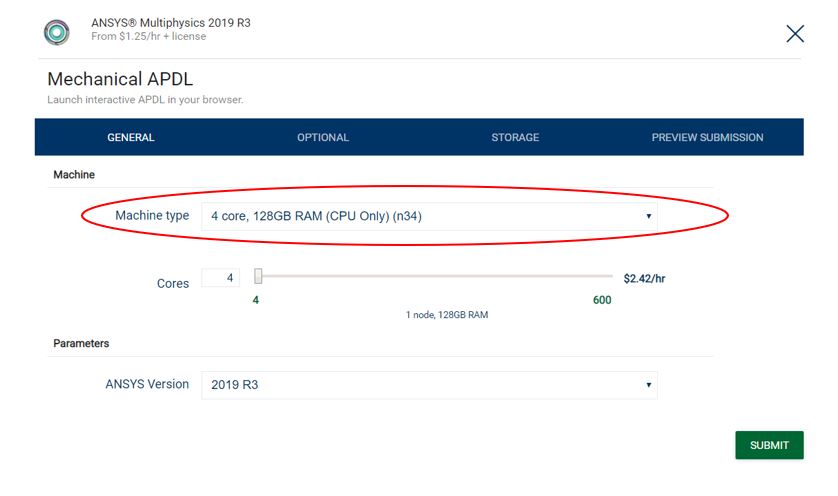Go to the STORAGE tab
This screenshot has height=496, width=838.
click(515, 137)
